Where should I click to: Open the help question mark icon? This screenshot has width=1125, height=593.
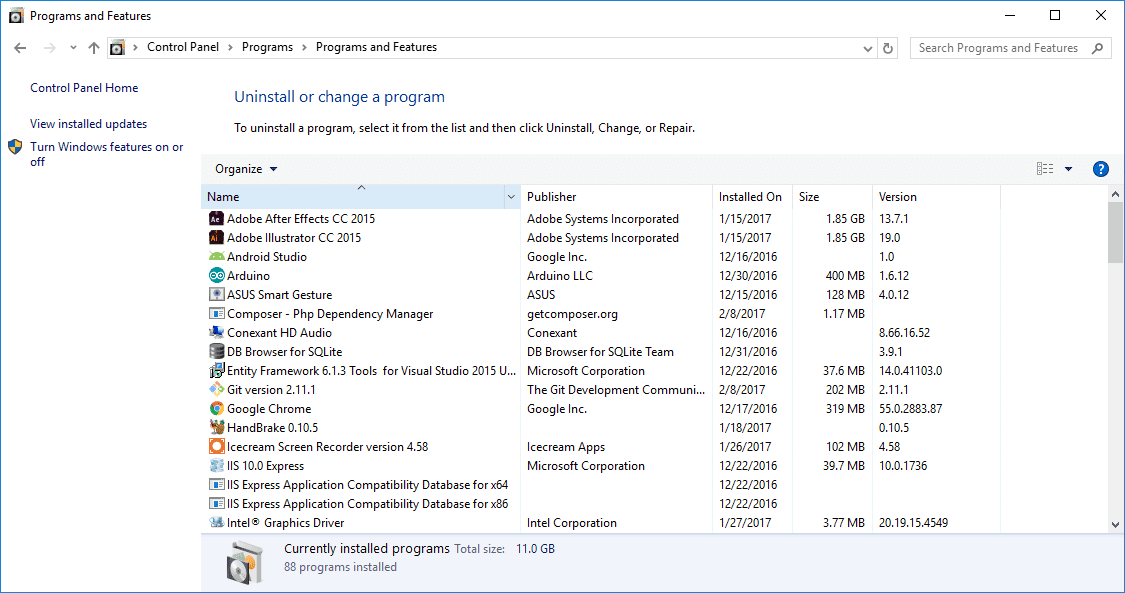[x=1100, y=169]
